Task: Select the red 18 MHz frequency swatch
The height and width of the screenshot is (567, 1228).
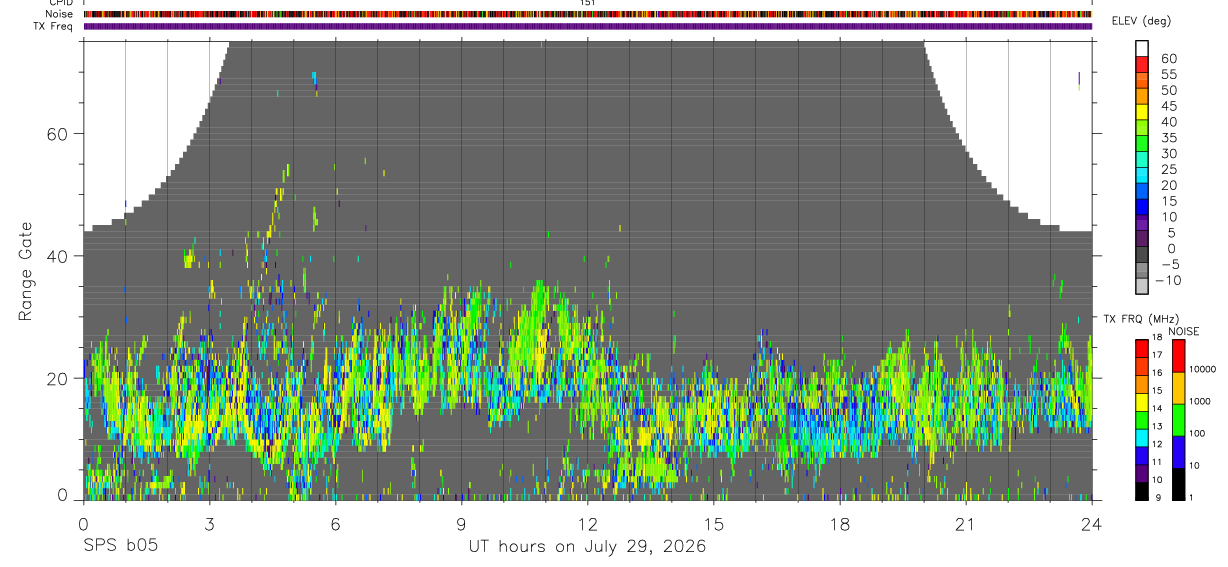Action: coord(1142,348)
